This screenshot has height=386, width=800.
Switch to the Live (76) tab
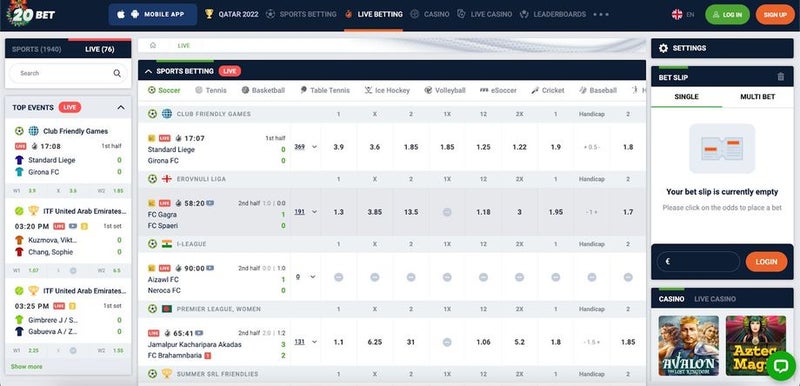(x=99, y=49)
